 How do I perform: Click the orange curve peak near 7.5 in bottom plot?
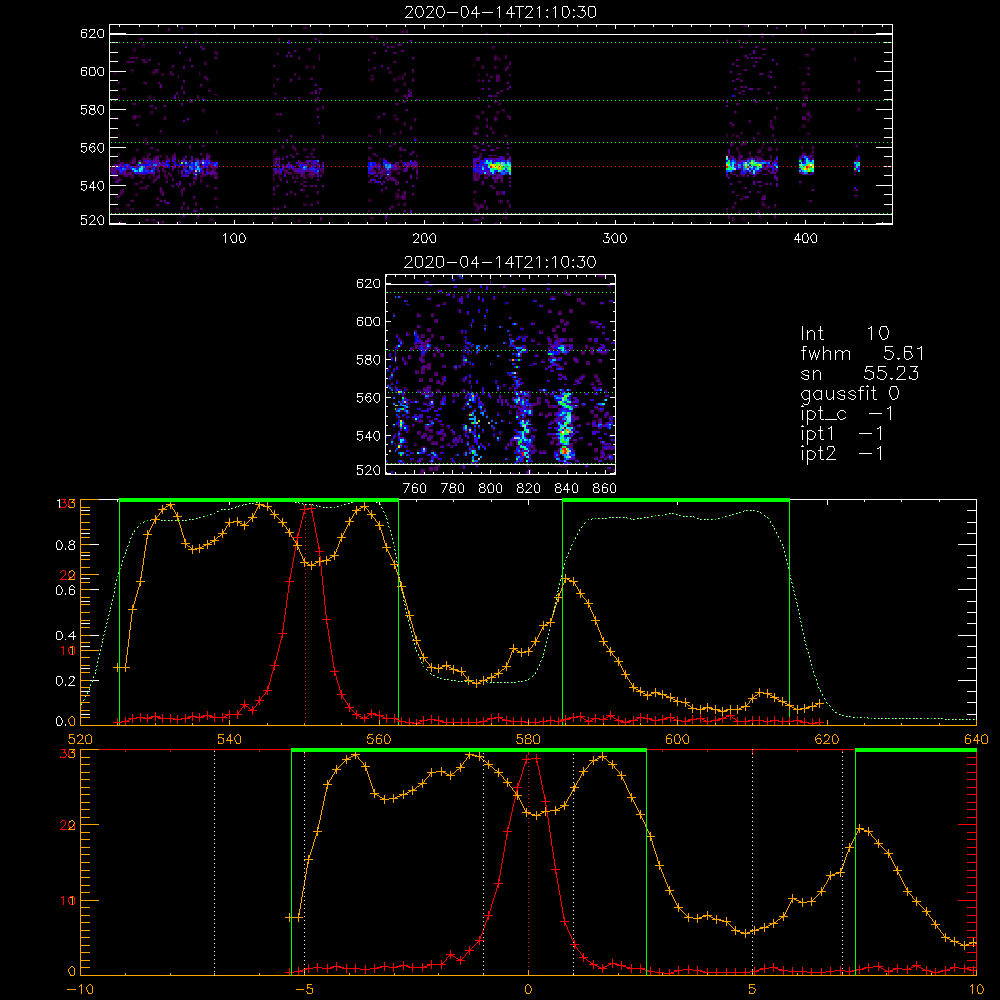tap(860, 828)
